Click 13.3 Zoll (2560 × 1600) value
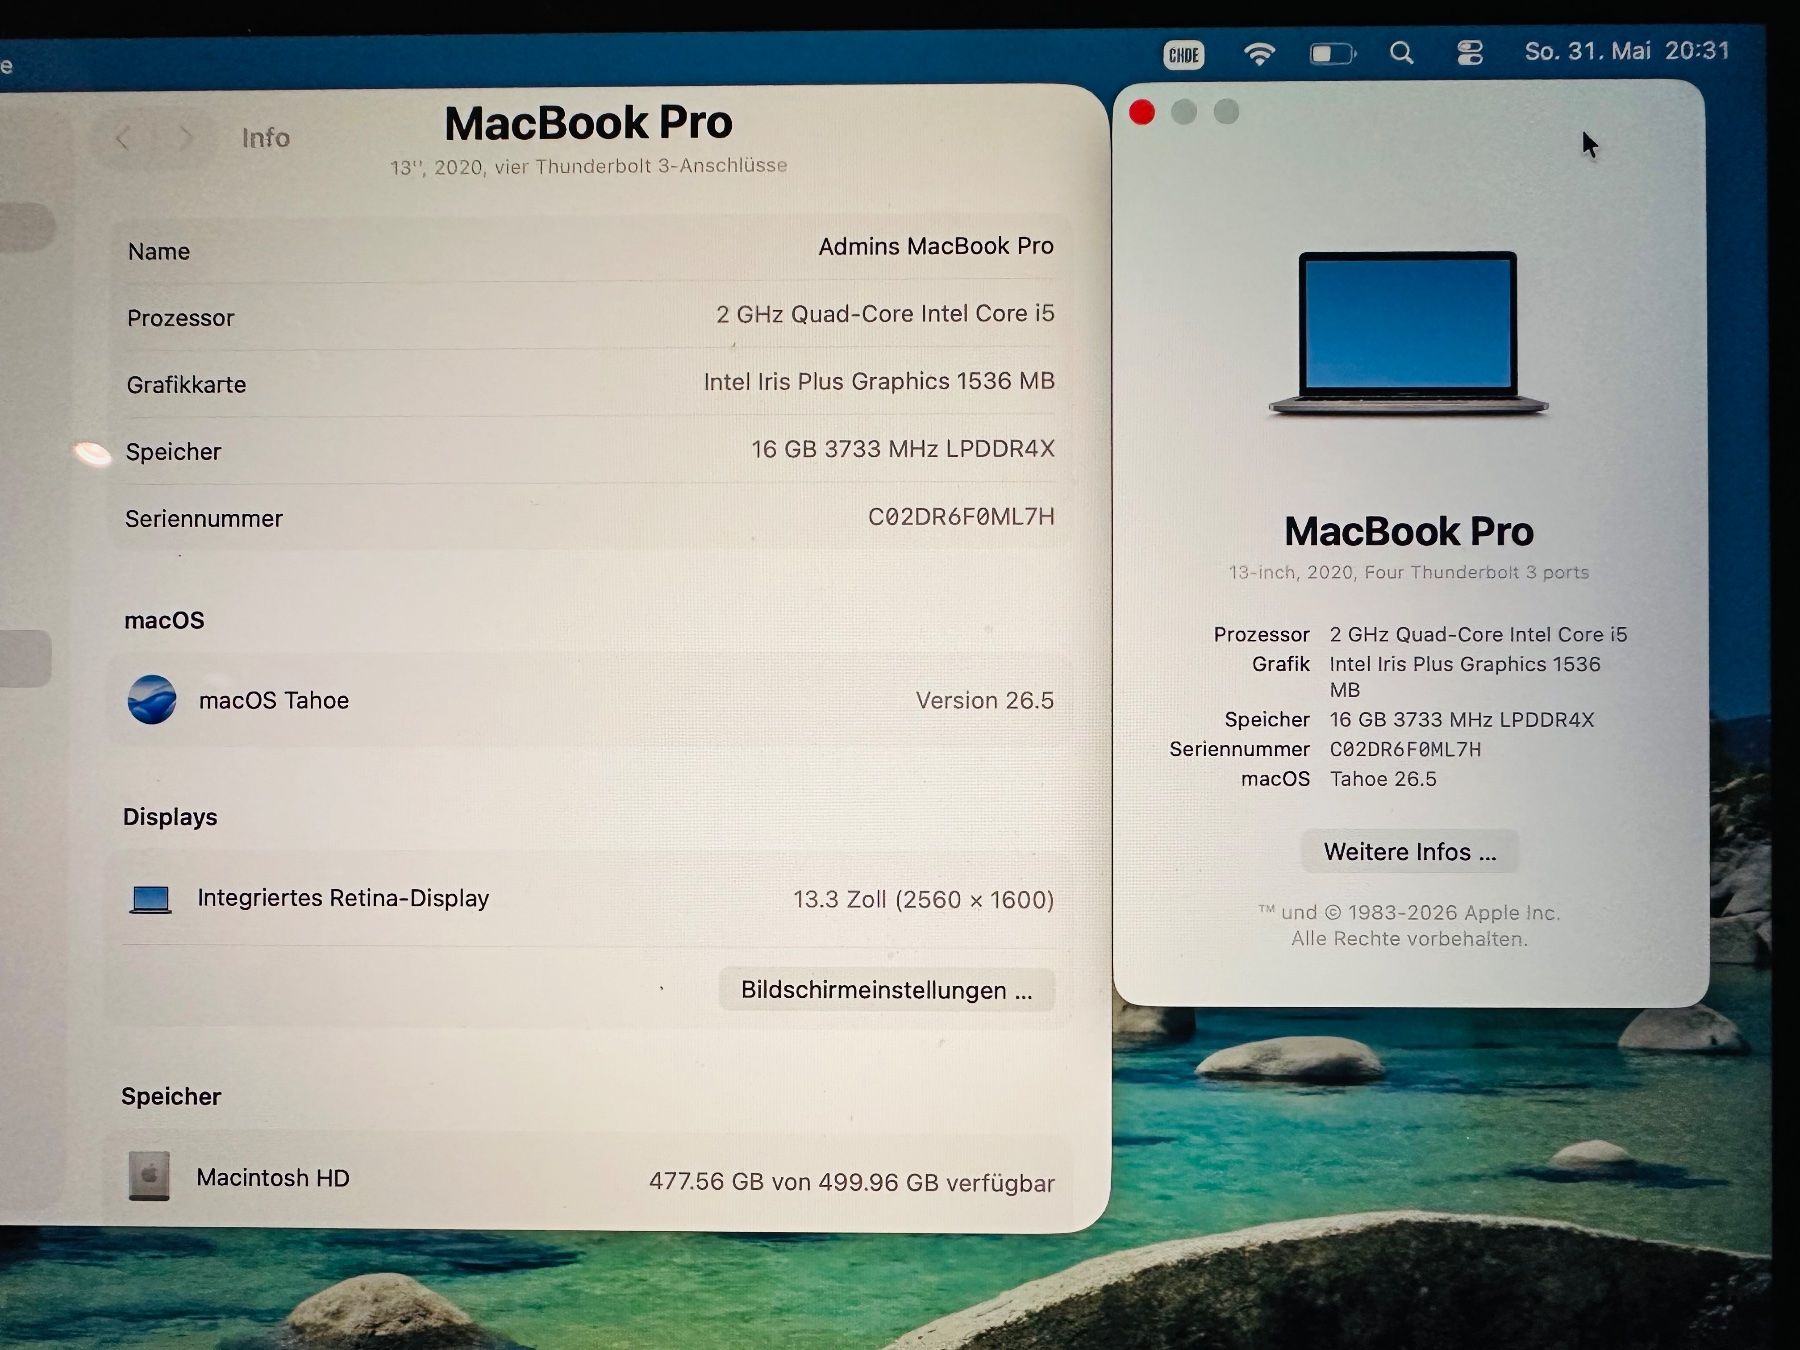 [x=924, y=899]
